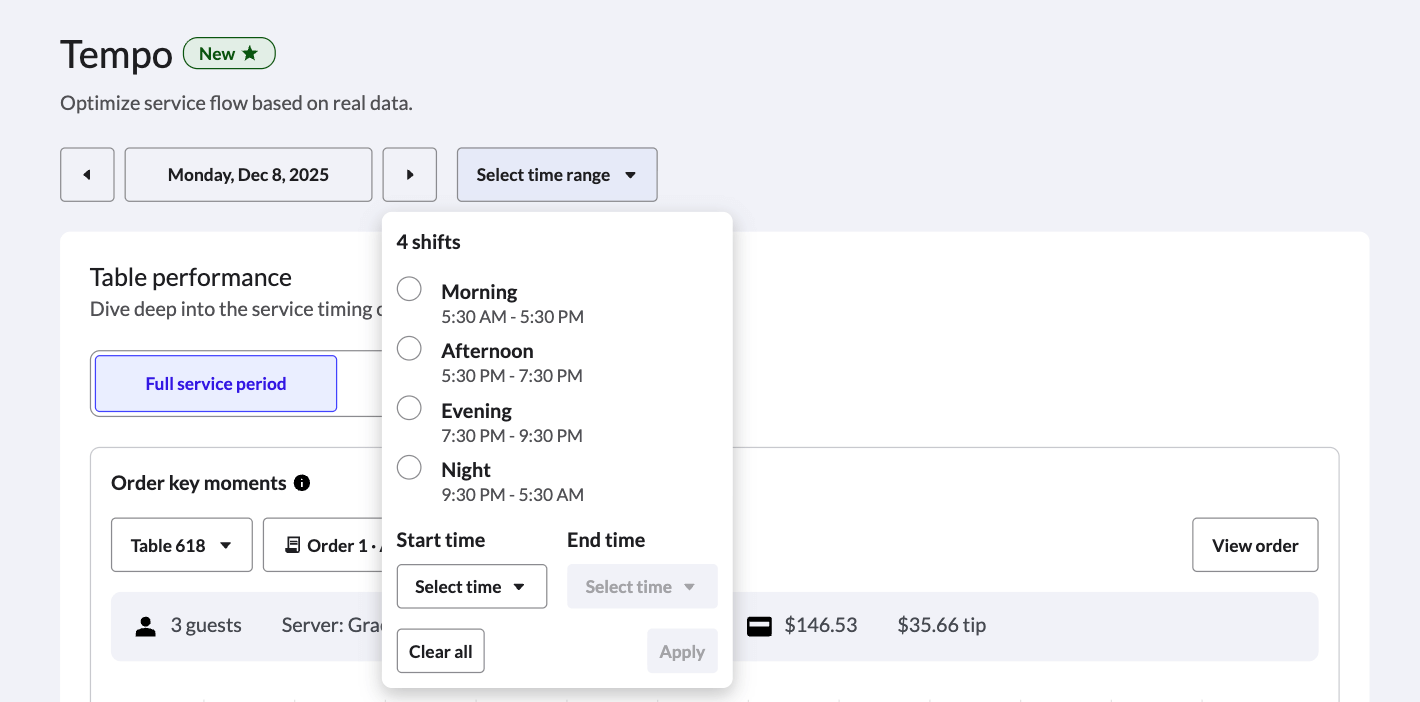Viewport: 1420px width, 702px height.
Task: Click the credit card payment icon
Action: click(760, 626)
